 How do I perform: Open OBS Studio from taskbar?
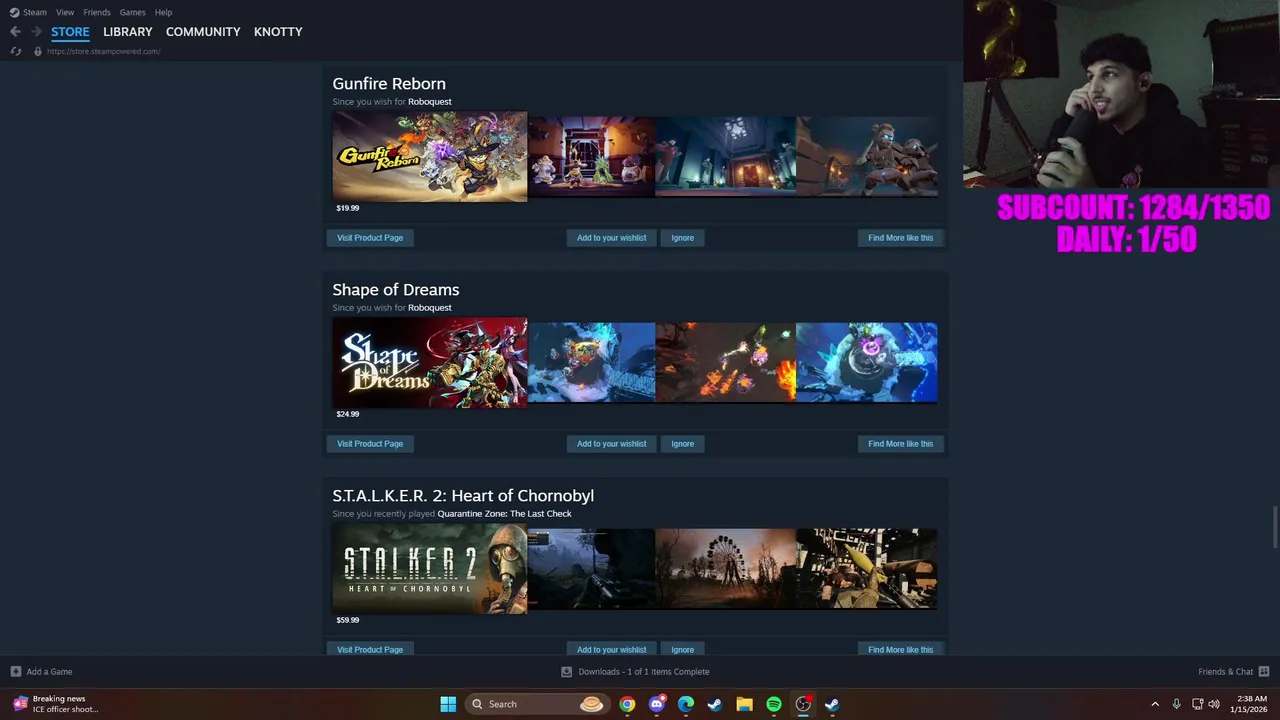803,704
